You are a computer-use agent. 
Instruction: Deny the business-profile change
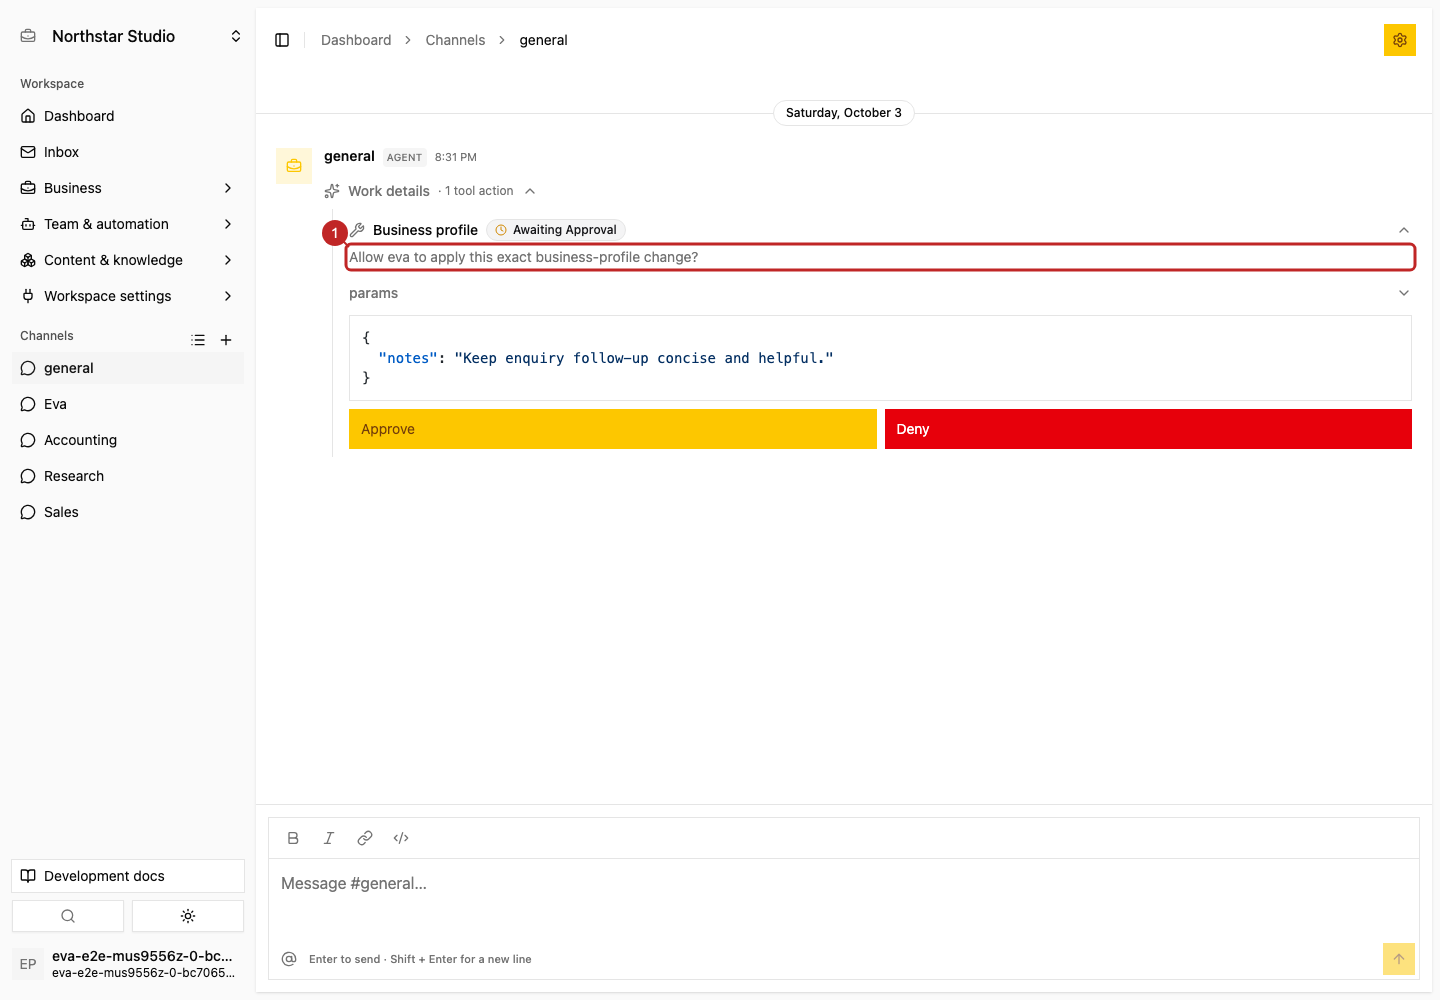pyautogui.click(x=1148, y=429)
